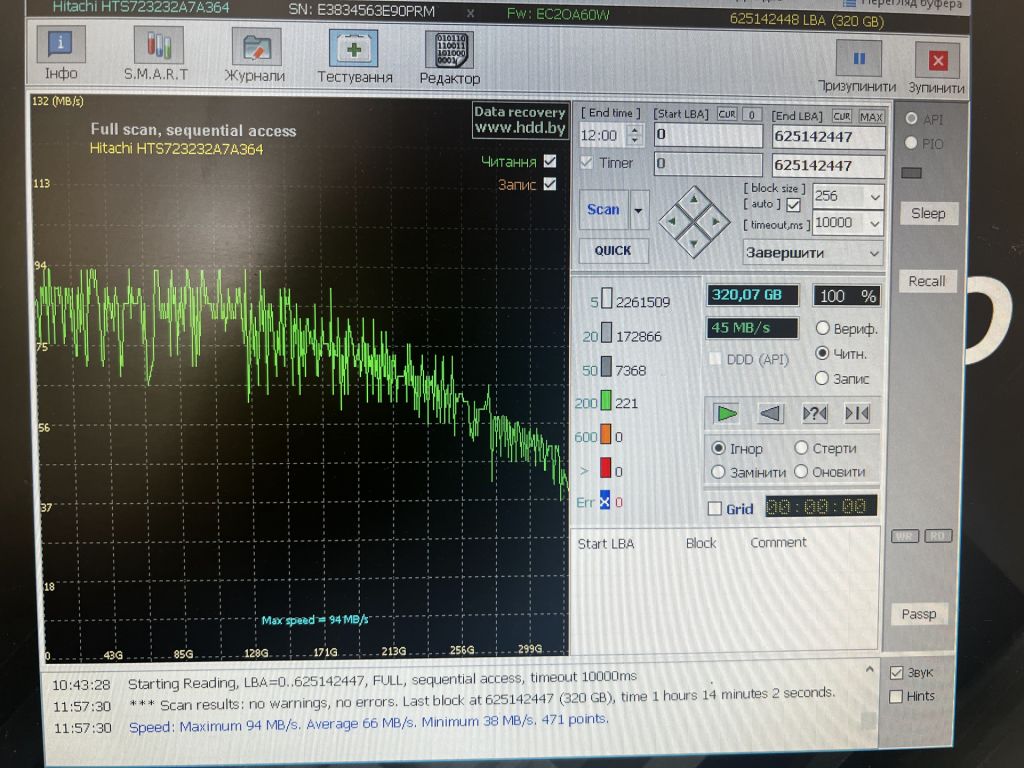Click the End LBA 625142447 top field
This screenshot has height=768, width=1024.
[x=828, y=136]
